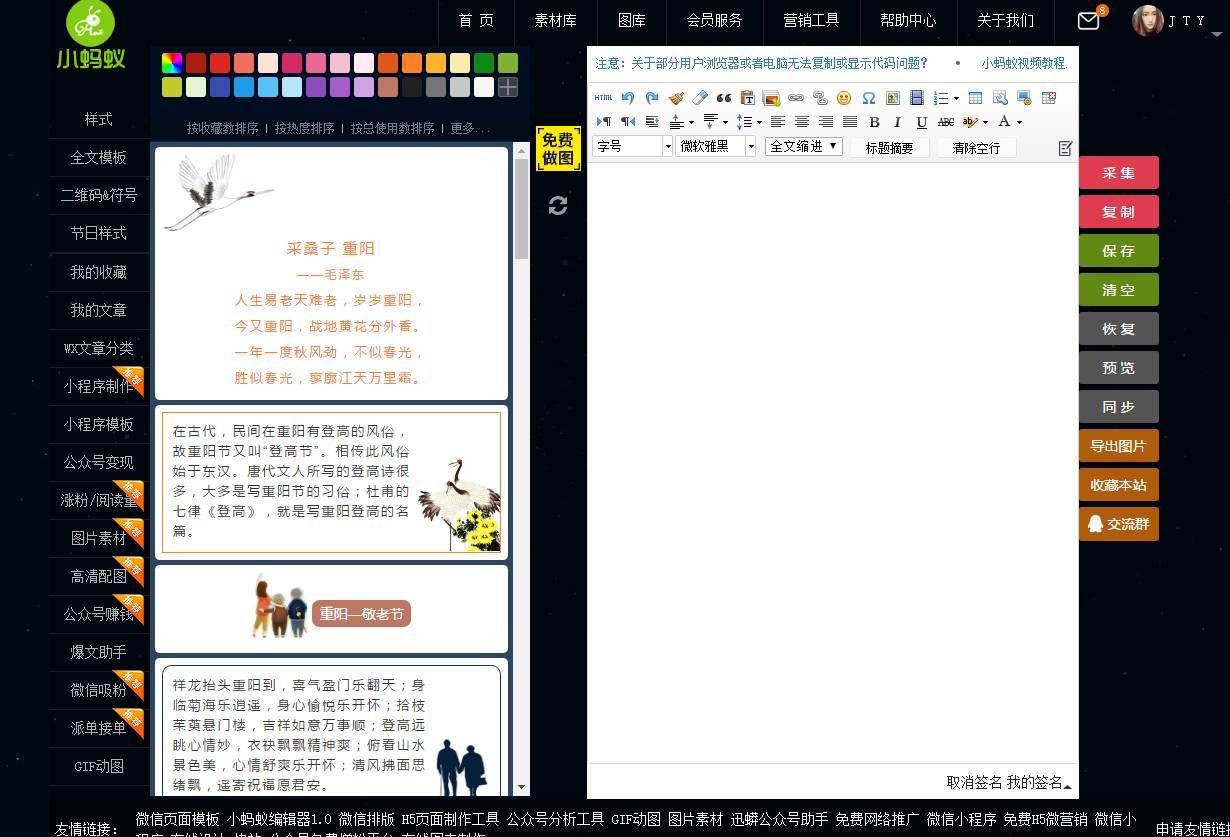Click the 预览 preview button
The image size is (1230, 837).
coord(1118,367)
